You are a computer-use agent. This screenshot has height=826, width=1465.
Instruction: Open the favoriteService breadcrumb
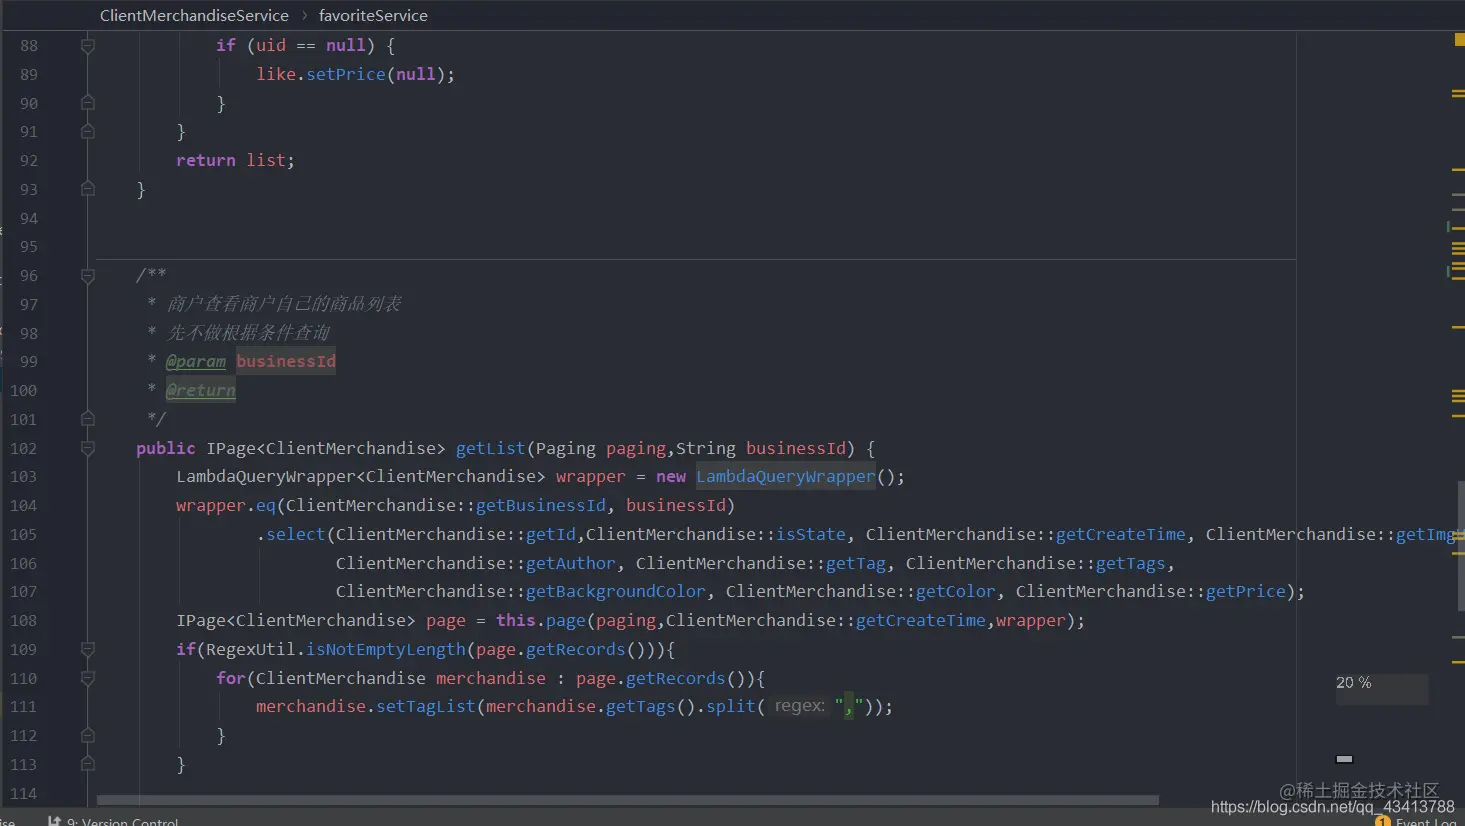[x=373, y=15]
